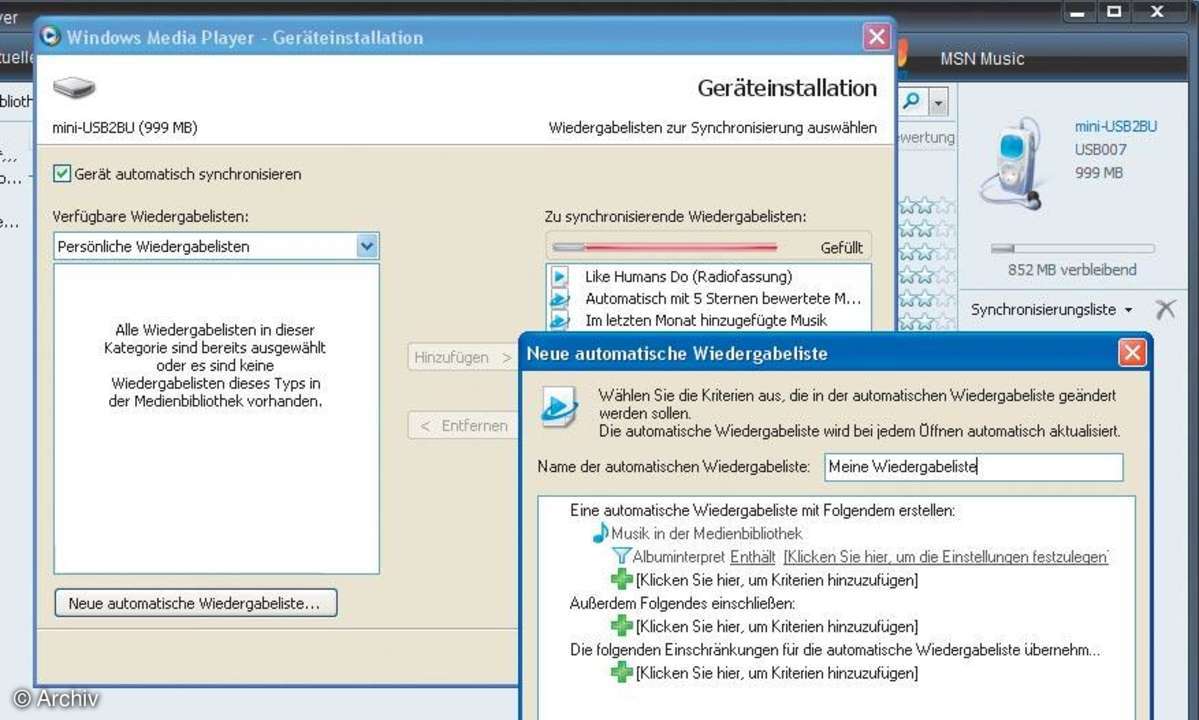
Task: Close the Geräteinstallation window
Action: 876,37
